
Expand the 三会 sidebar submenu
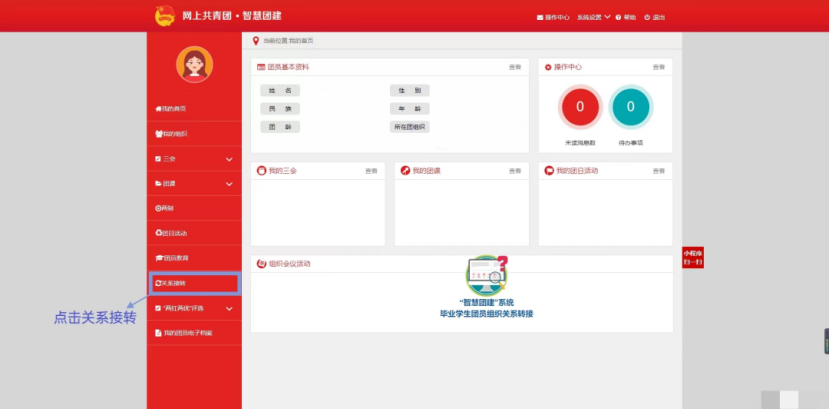pos(229,159)
